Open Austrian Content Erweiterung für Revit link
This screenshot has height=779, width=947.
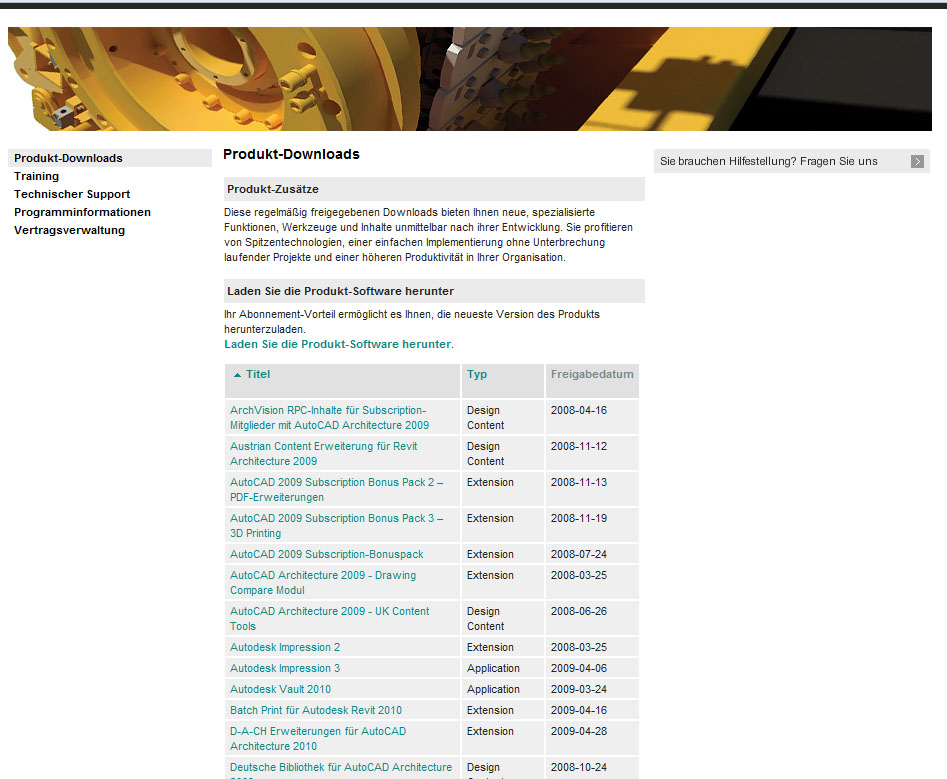point(323,454)
